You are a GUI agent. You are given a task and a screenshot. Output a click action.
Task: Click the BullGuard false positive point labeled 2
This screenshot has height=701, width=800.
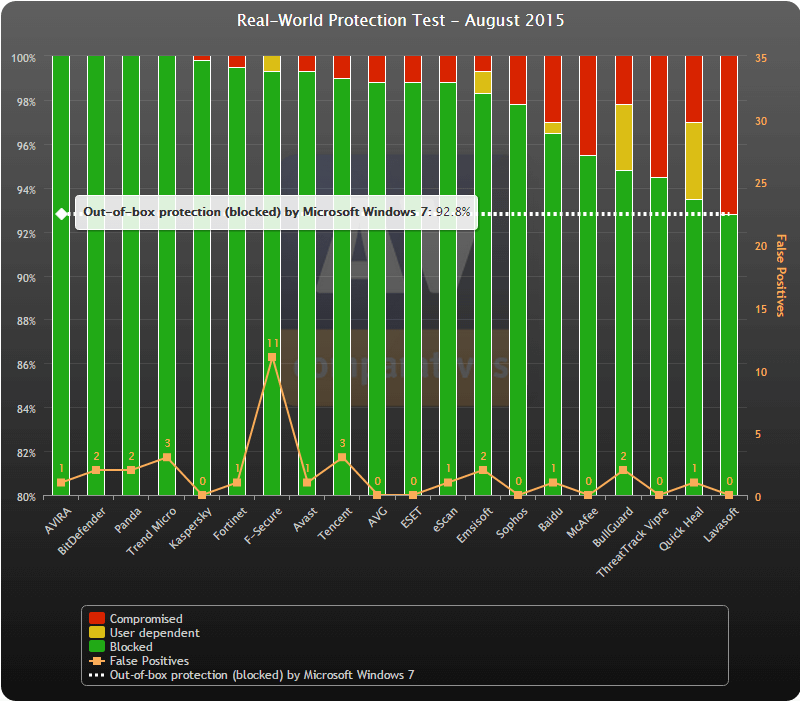(x=623, y=470)
